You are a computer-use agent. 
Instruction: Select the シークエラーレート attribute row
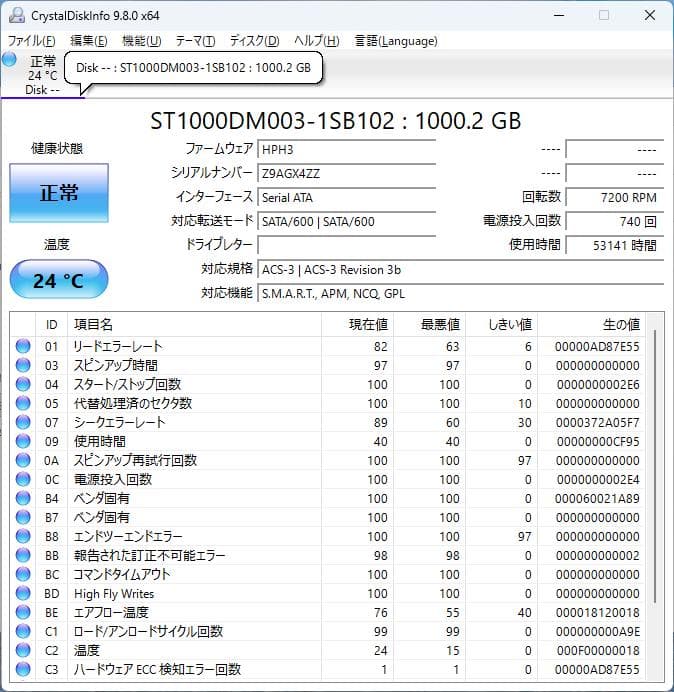328,422
